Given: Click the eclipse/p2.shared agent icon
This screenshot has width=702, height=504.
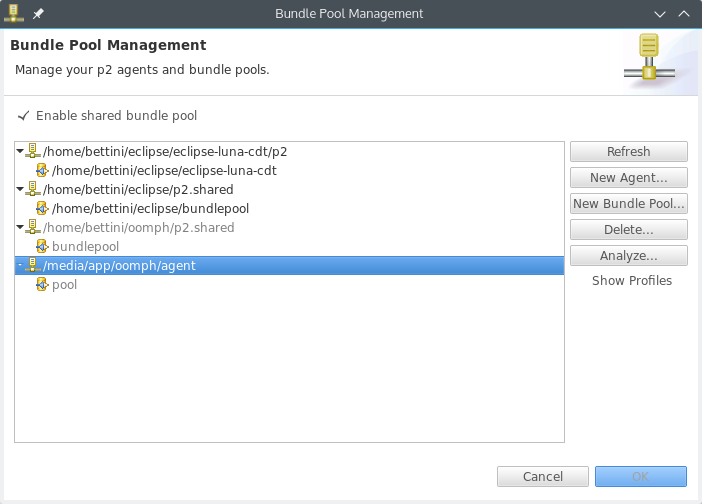Looking at the screenshot, I should click(33, 189).
